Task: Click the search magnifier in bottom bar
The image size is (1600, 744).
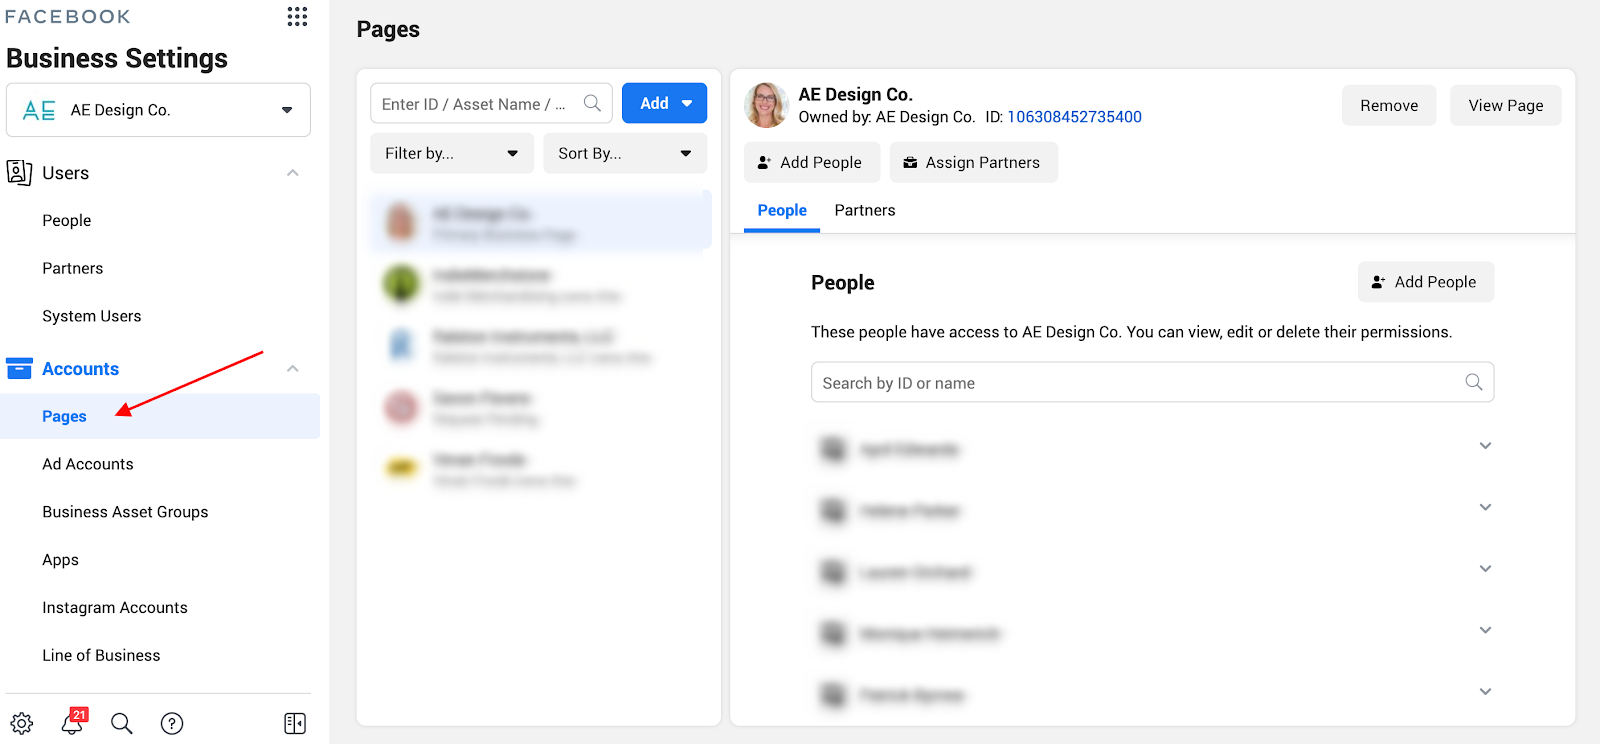Action: tap(122, 723)
